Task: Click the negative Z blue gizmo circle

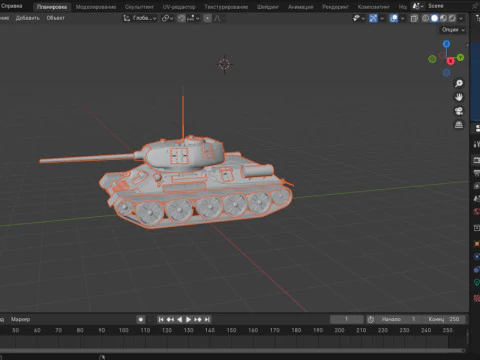Action: point(446,72)
